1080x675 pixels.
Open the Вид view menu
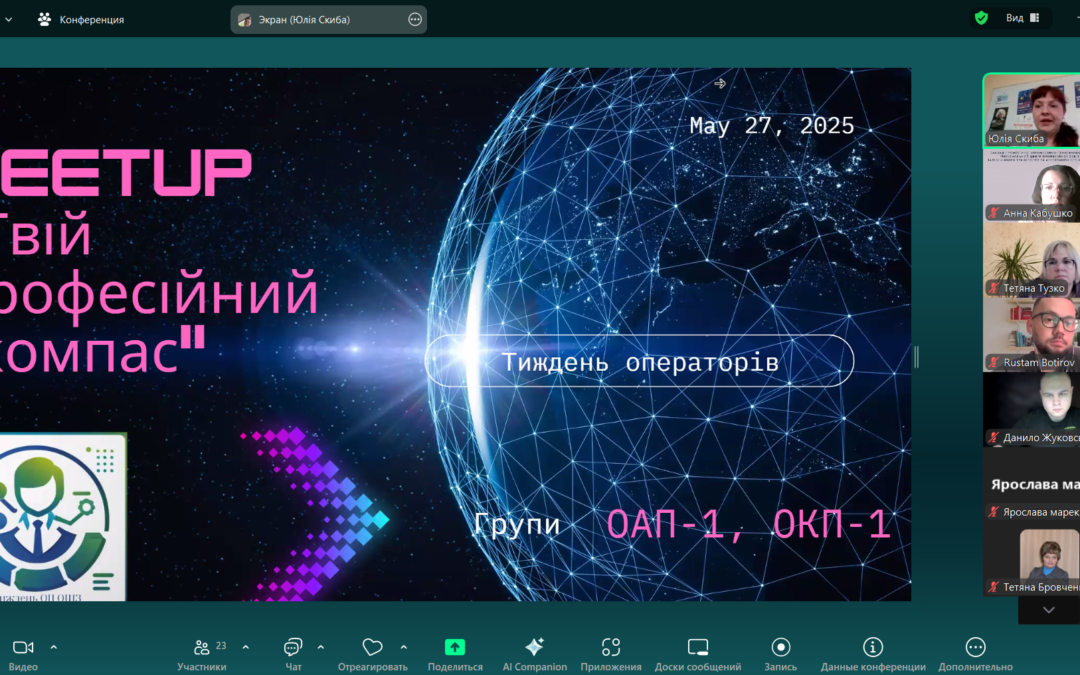click(1016, 17)
